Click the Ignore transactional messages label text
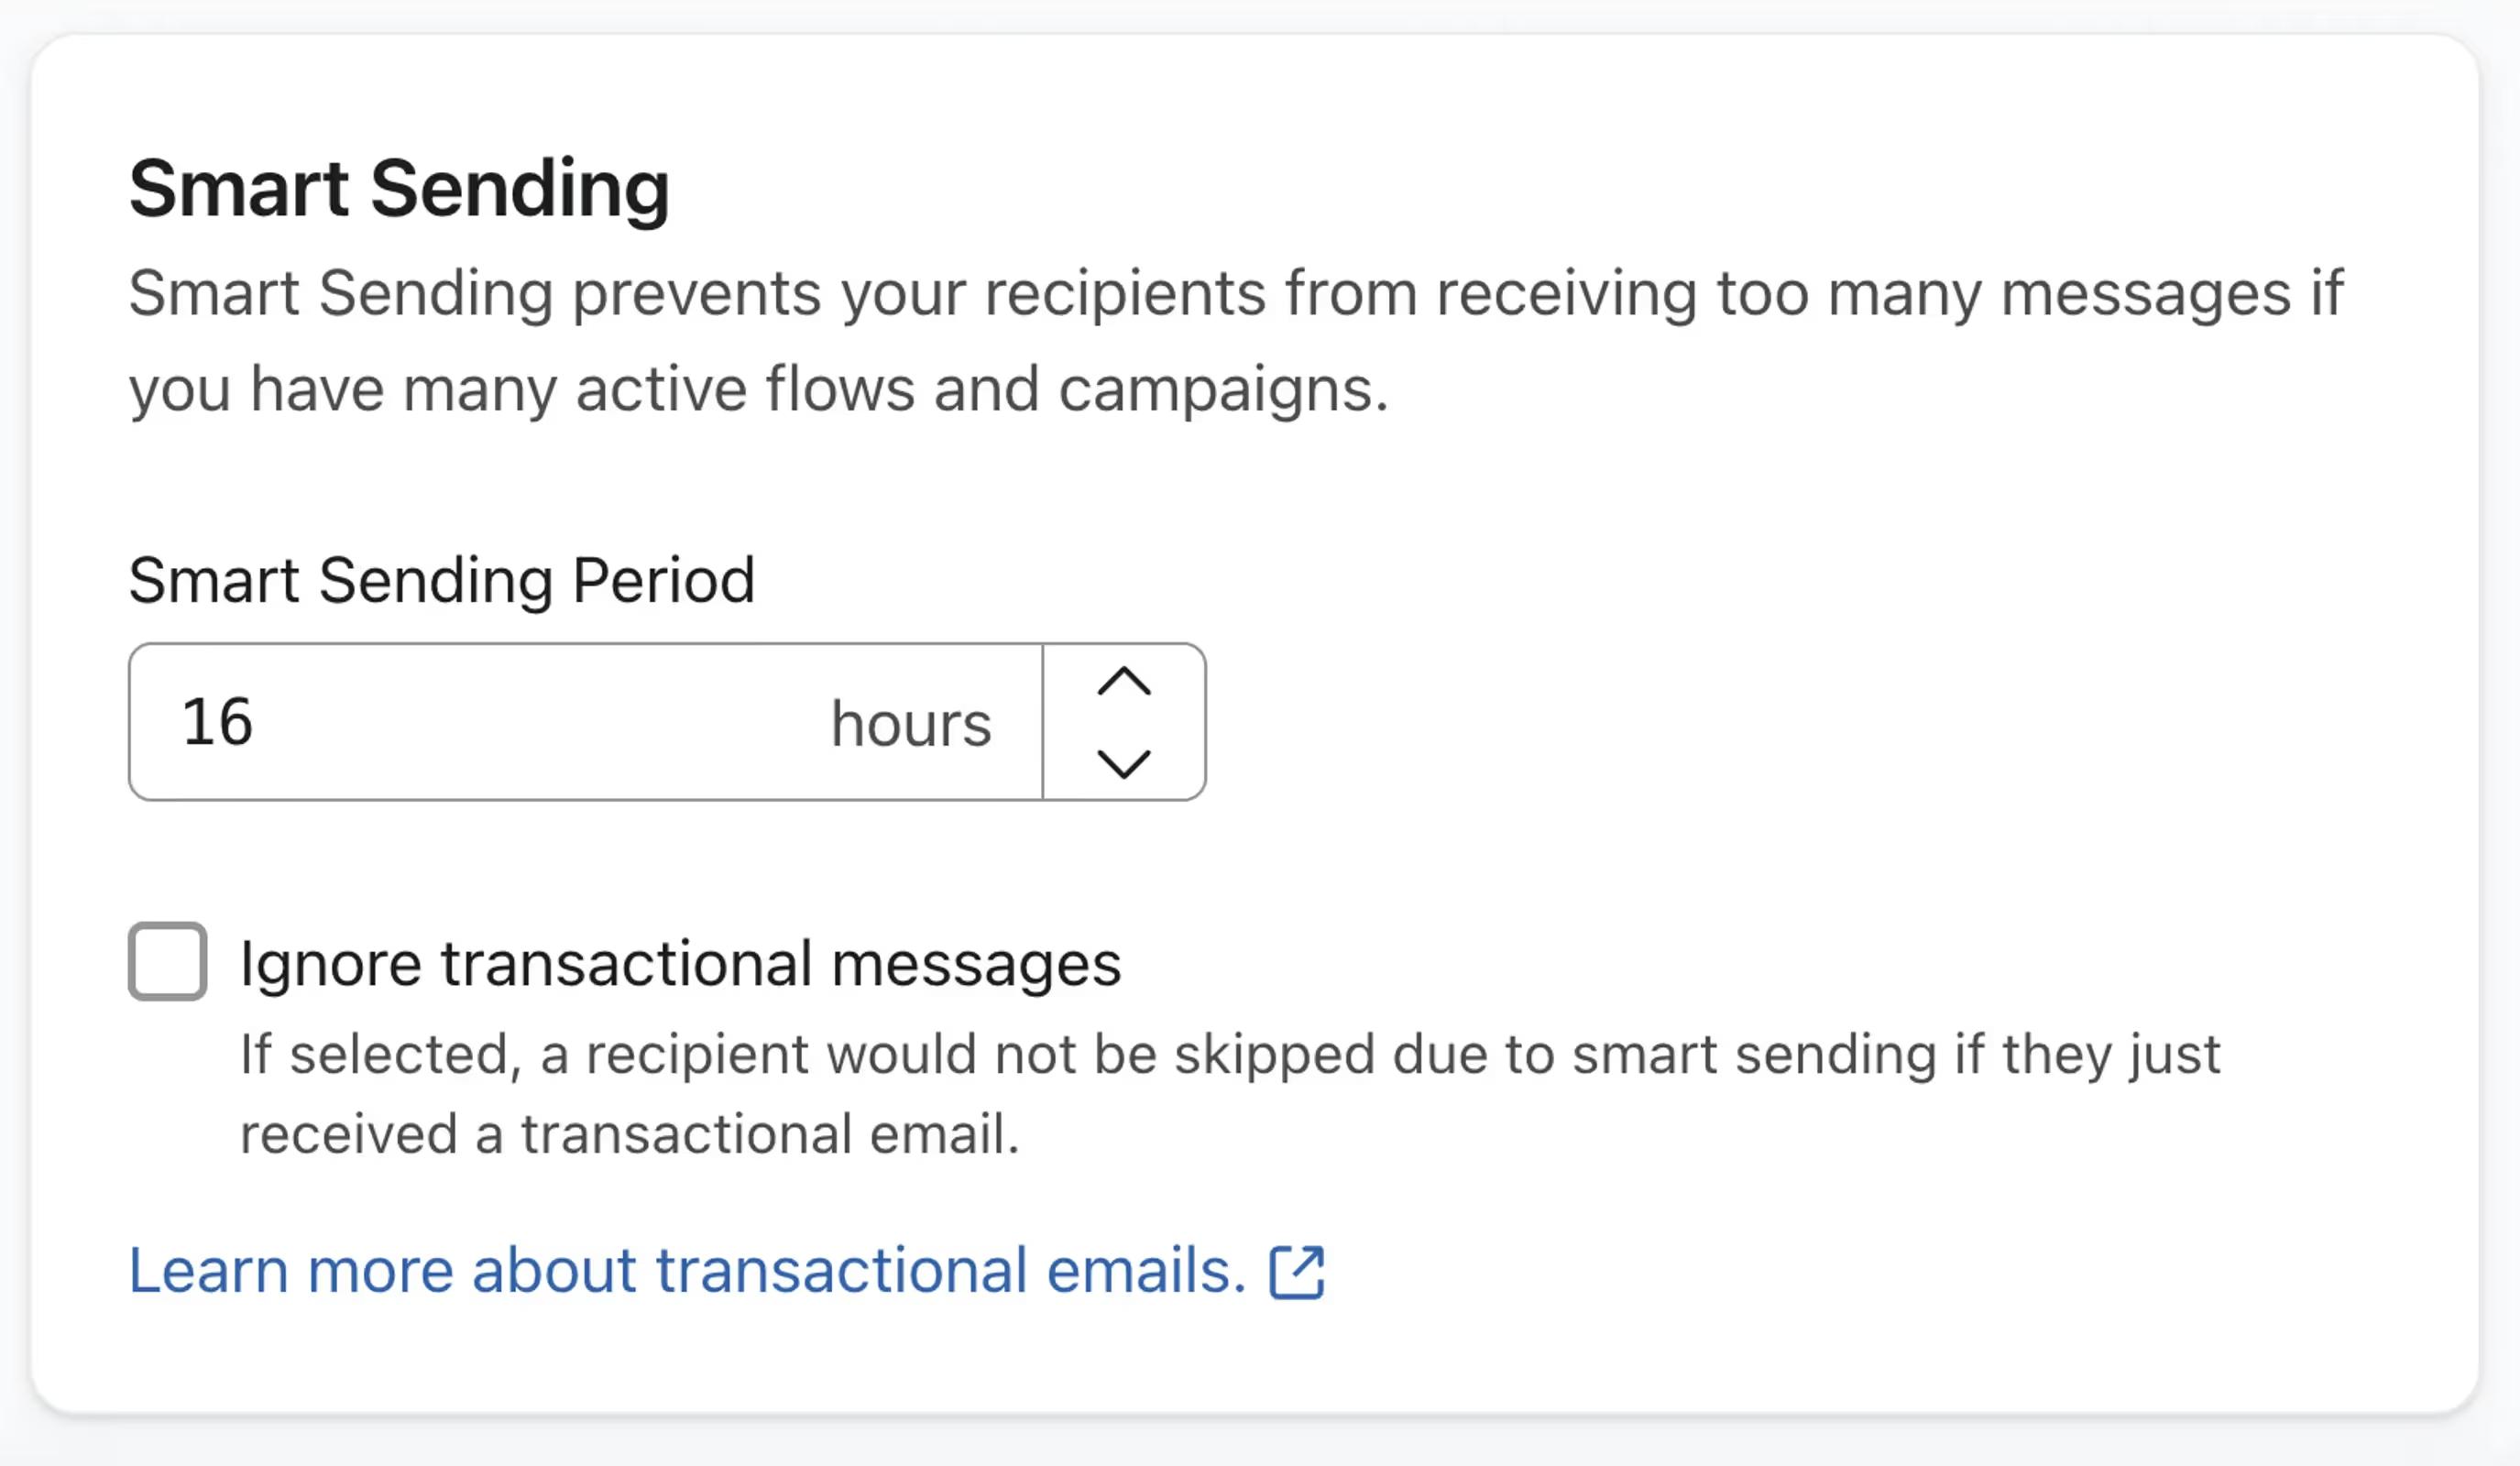Screen dimensions: 2520x1466 [x=680, y=962]
